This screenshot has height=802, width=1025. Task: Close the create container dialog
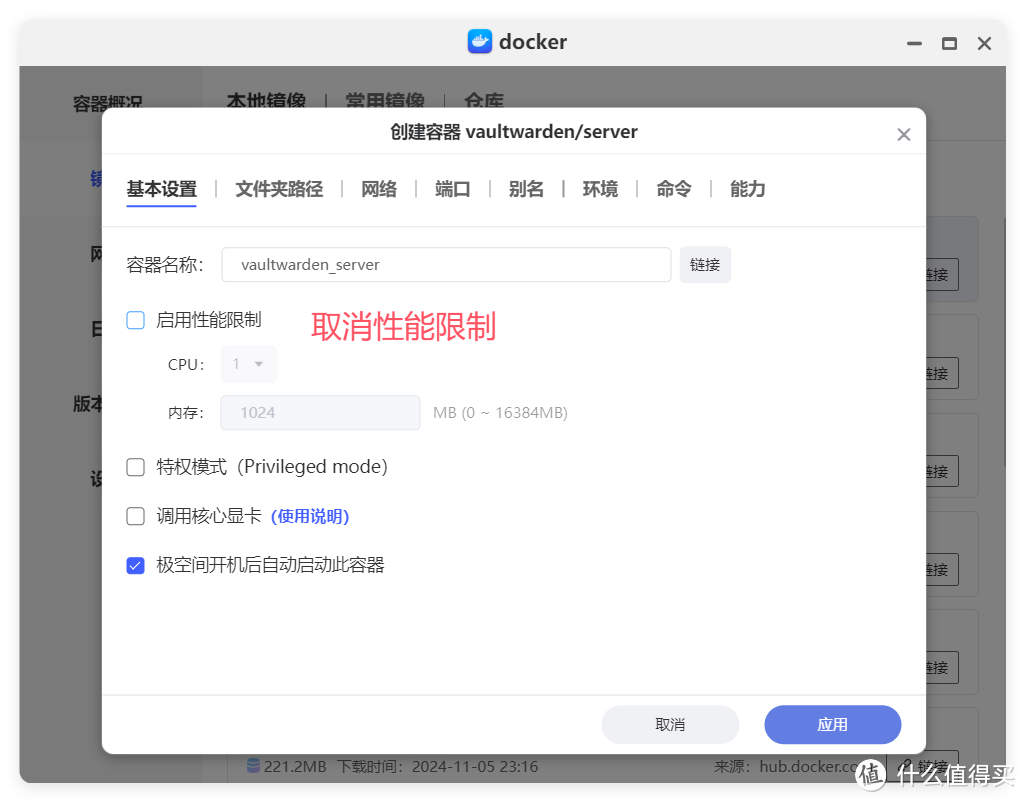[903, 134]
